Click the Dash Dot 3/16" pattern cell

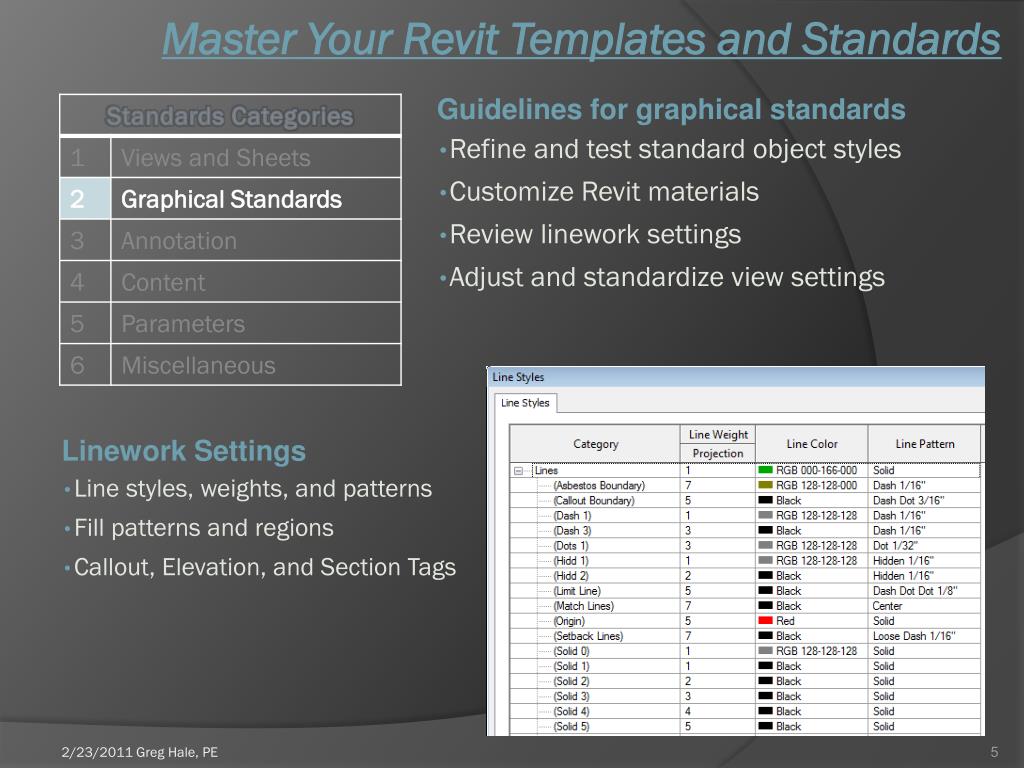click(925, 500)
